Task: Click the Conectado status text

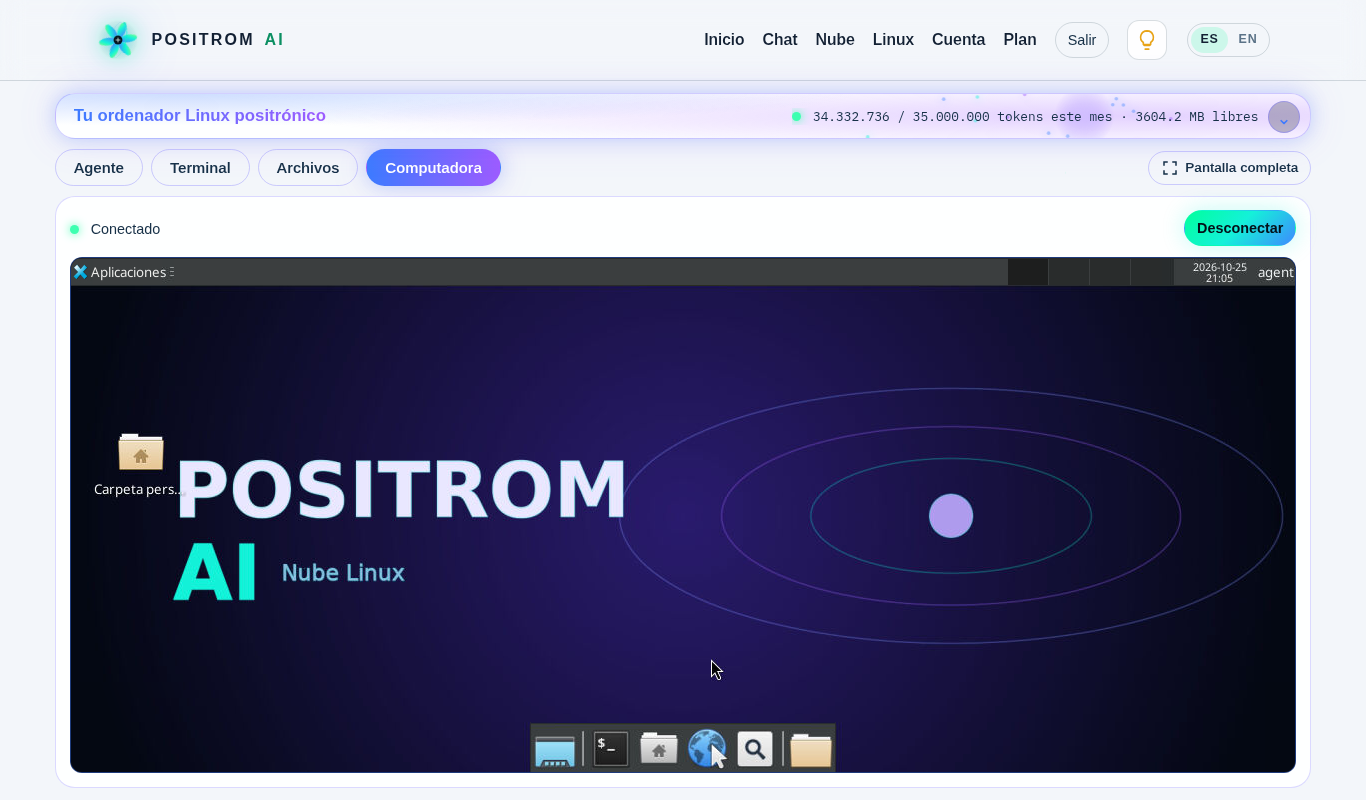Action: coord(125,229)
